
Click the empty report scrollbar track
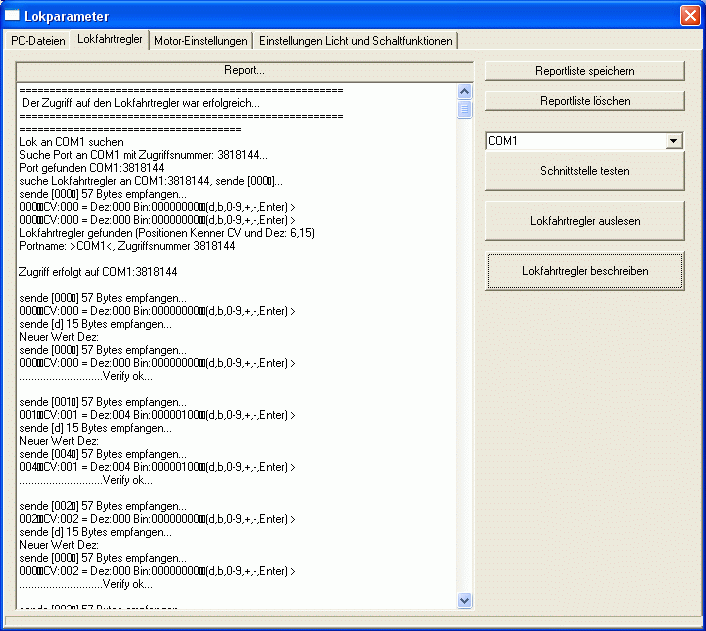tap(465, 350)
